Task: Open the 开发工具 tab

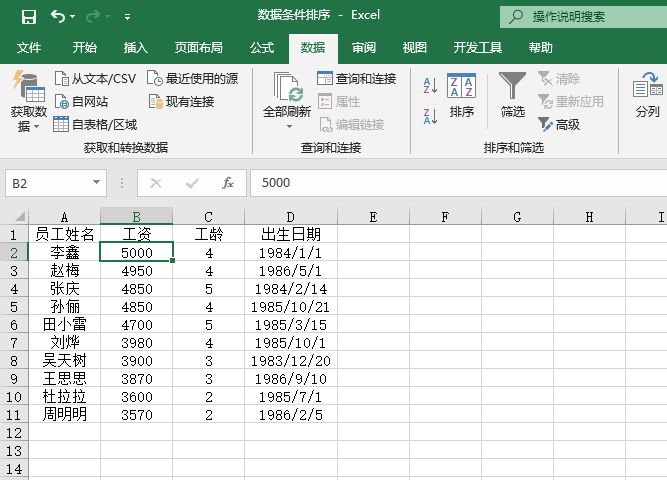Action: [477, 48]
